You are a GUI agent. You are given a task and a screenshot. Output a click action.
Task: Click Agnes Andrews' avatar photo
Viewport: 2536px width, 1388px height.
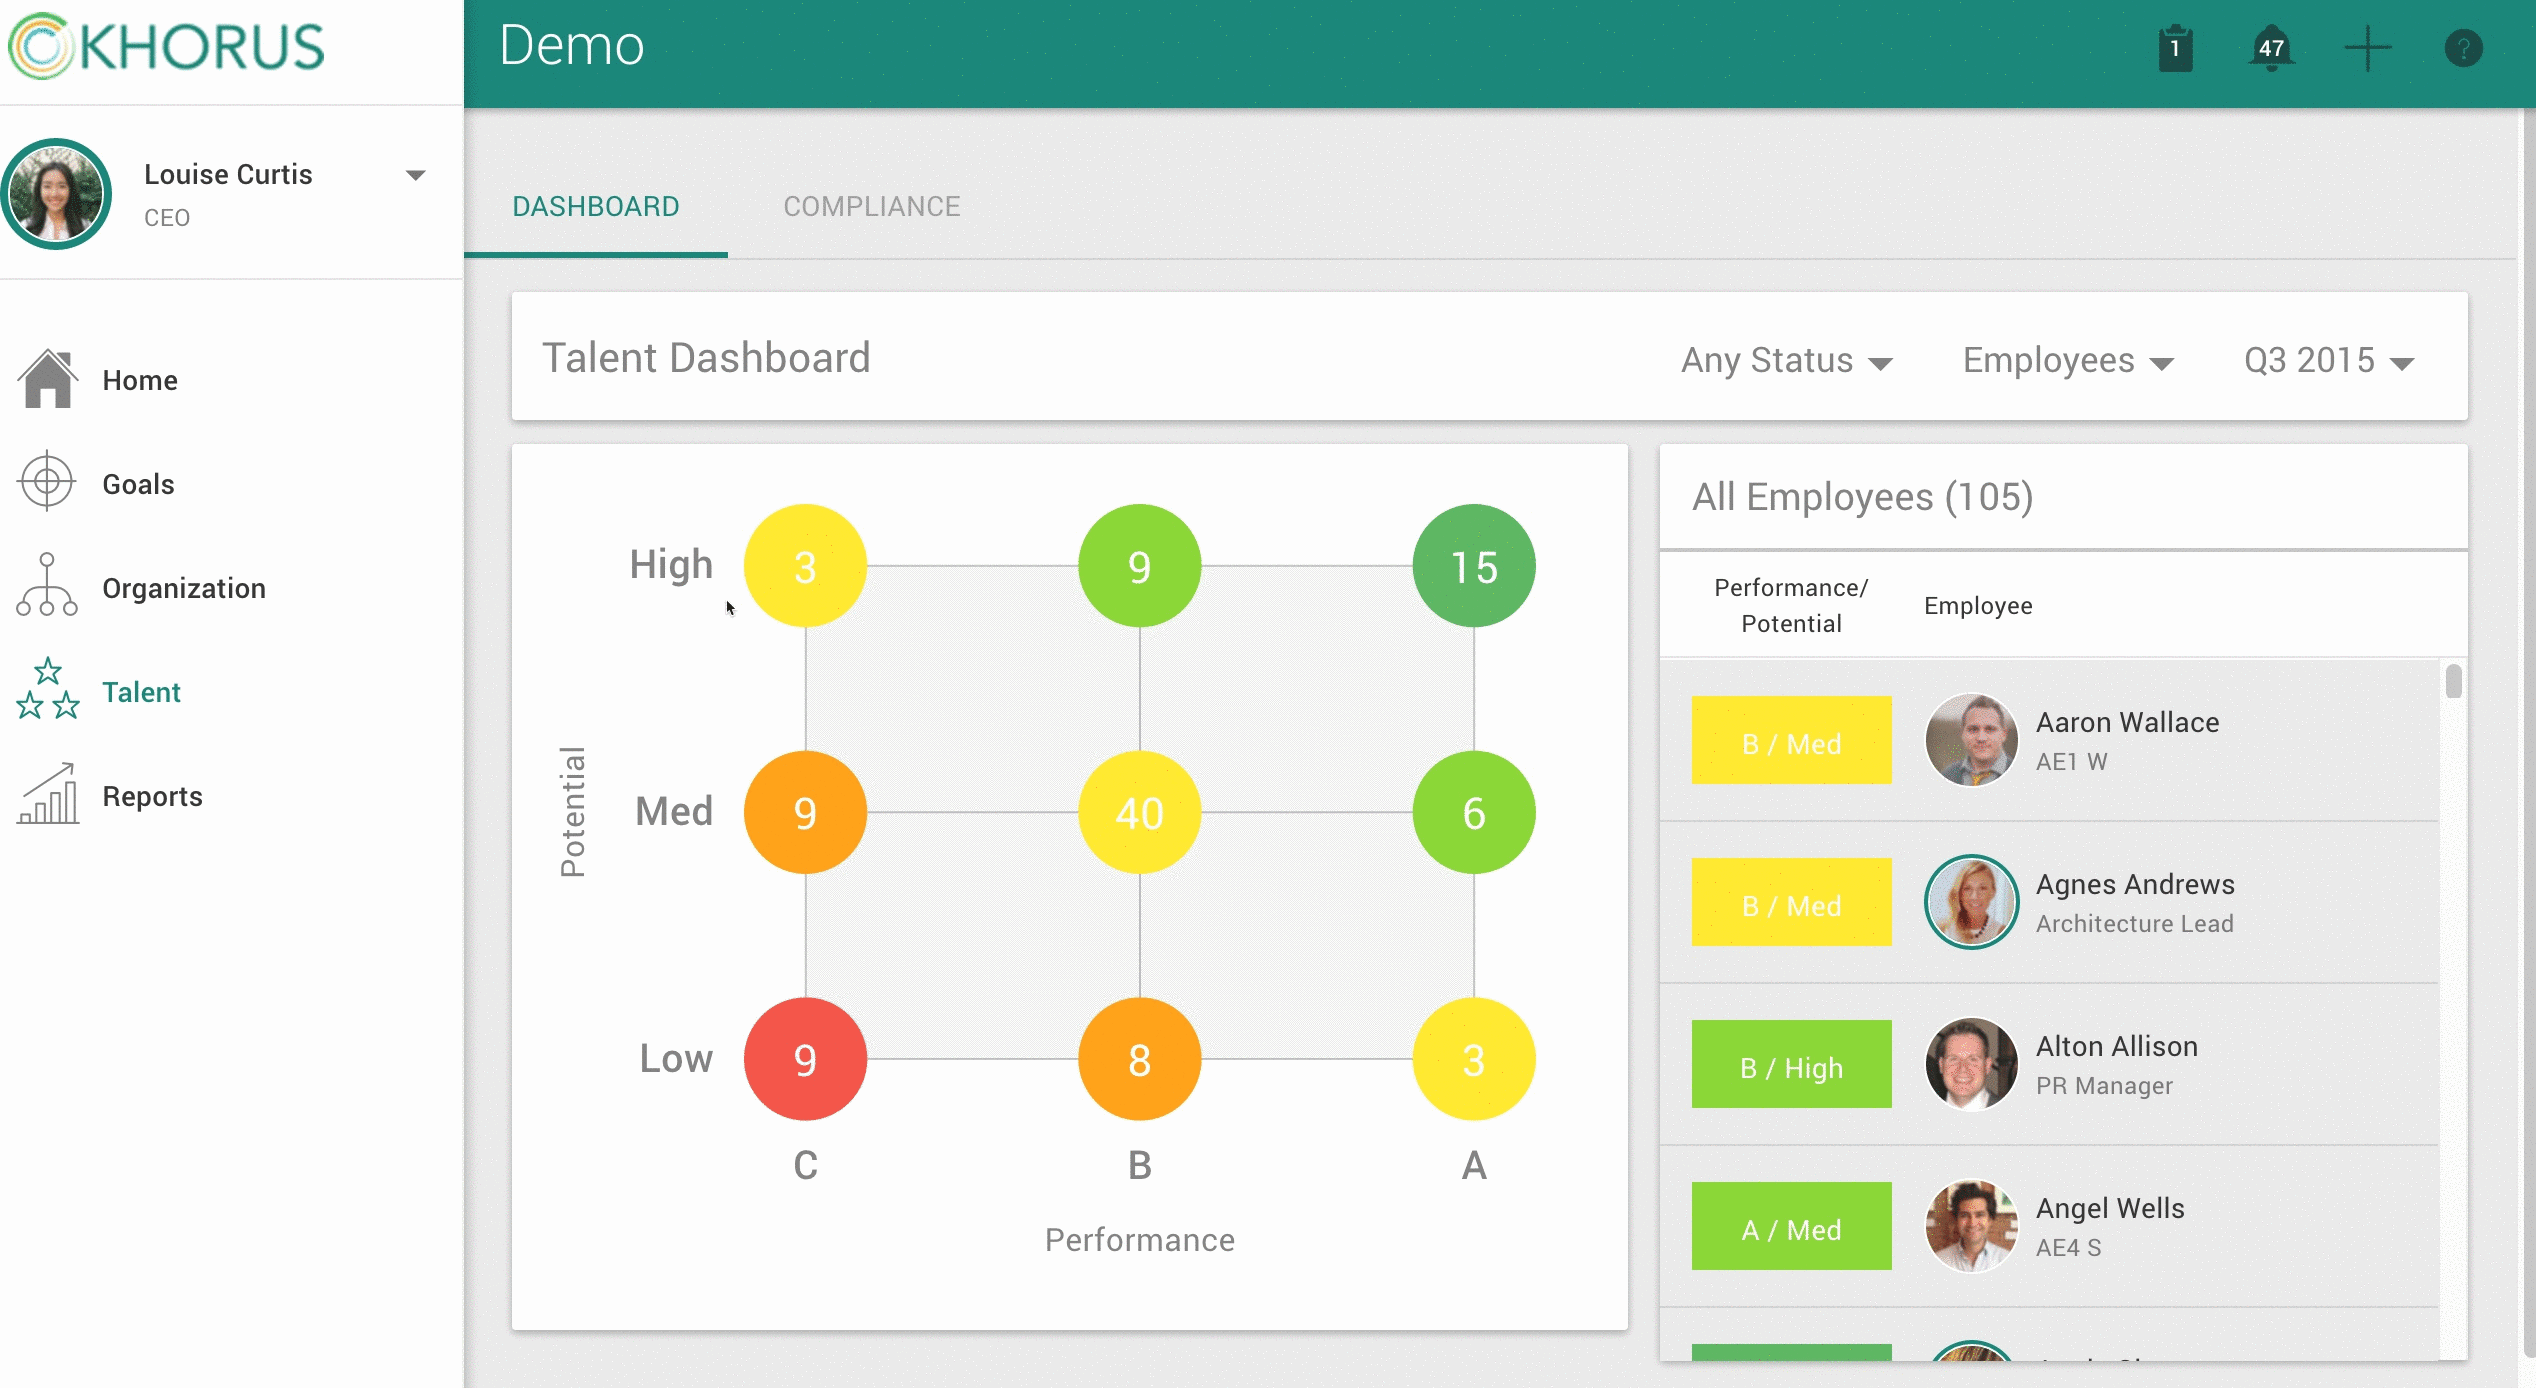(x=1971, y=902)
